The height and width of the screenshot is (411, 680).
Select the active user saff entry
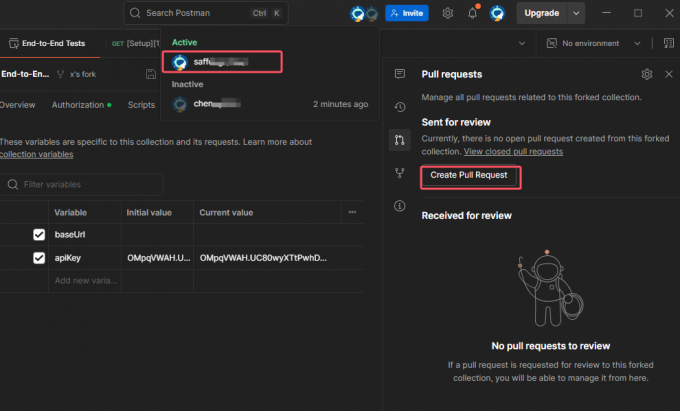coord(222,62)
